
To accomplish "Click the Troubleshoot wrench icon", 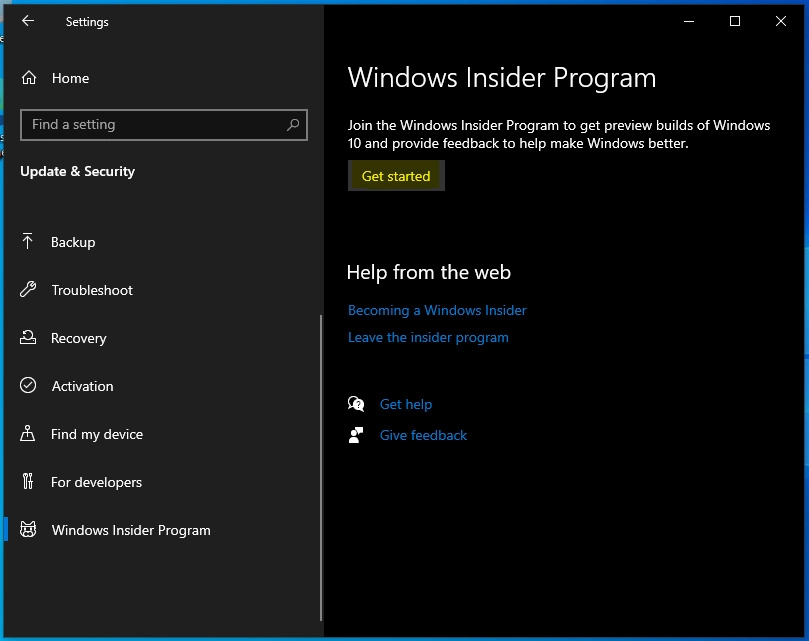I will pyautogui.click(x=28, y=289).
